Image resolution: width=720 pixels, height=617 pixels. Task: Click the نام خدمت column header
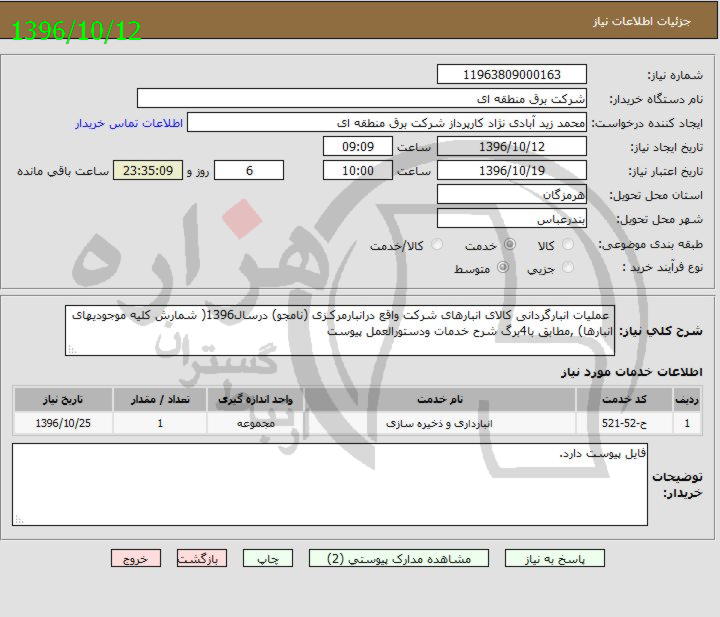click(439, 399)
